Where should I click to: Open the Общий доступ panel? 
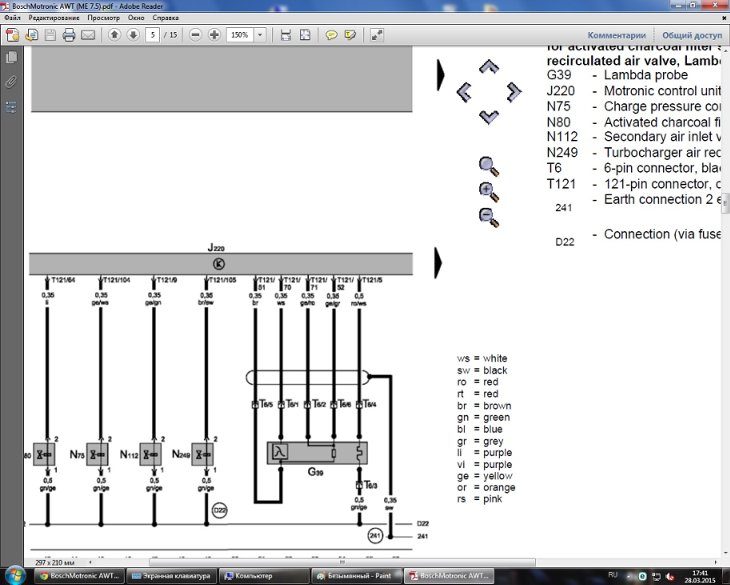click(692, 35)
